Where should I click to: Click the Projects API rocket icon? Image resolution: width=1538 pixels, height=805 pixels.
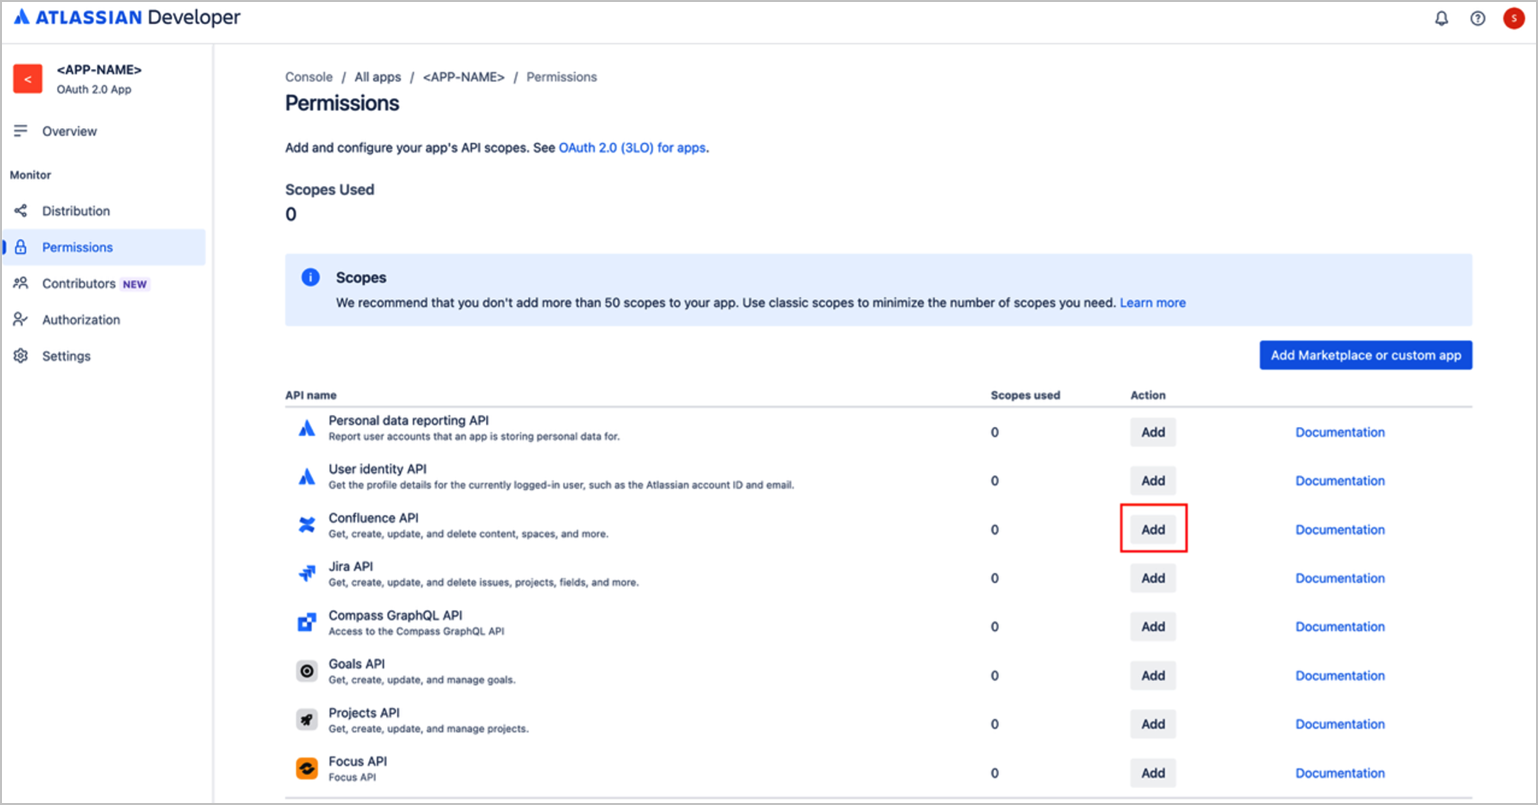(307, 720)
